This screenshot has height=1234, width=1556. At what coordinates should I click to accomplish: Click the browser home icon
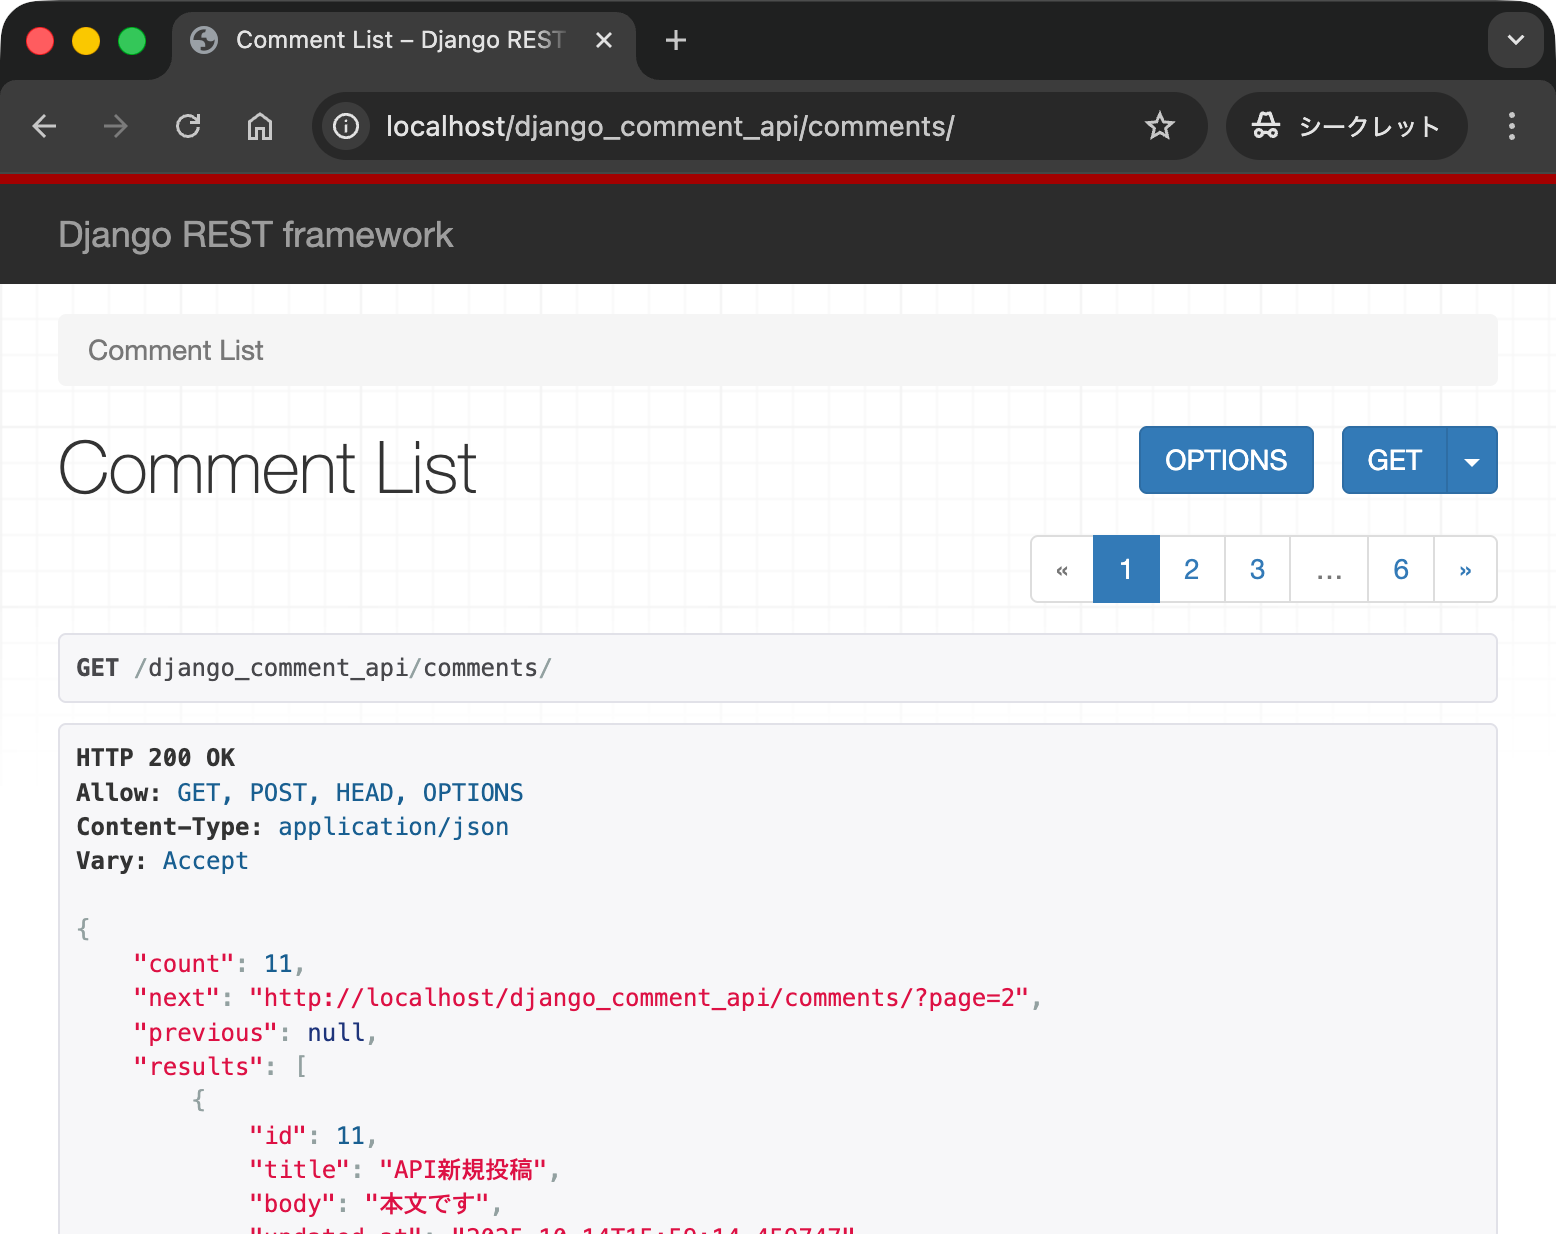click(x=260, y=126)
